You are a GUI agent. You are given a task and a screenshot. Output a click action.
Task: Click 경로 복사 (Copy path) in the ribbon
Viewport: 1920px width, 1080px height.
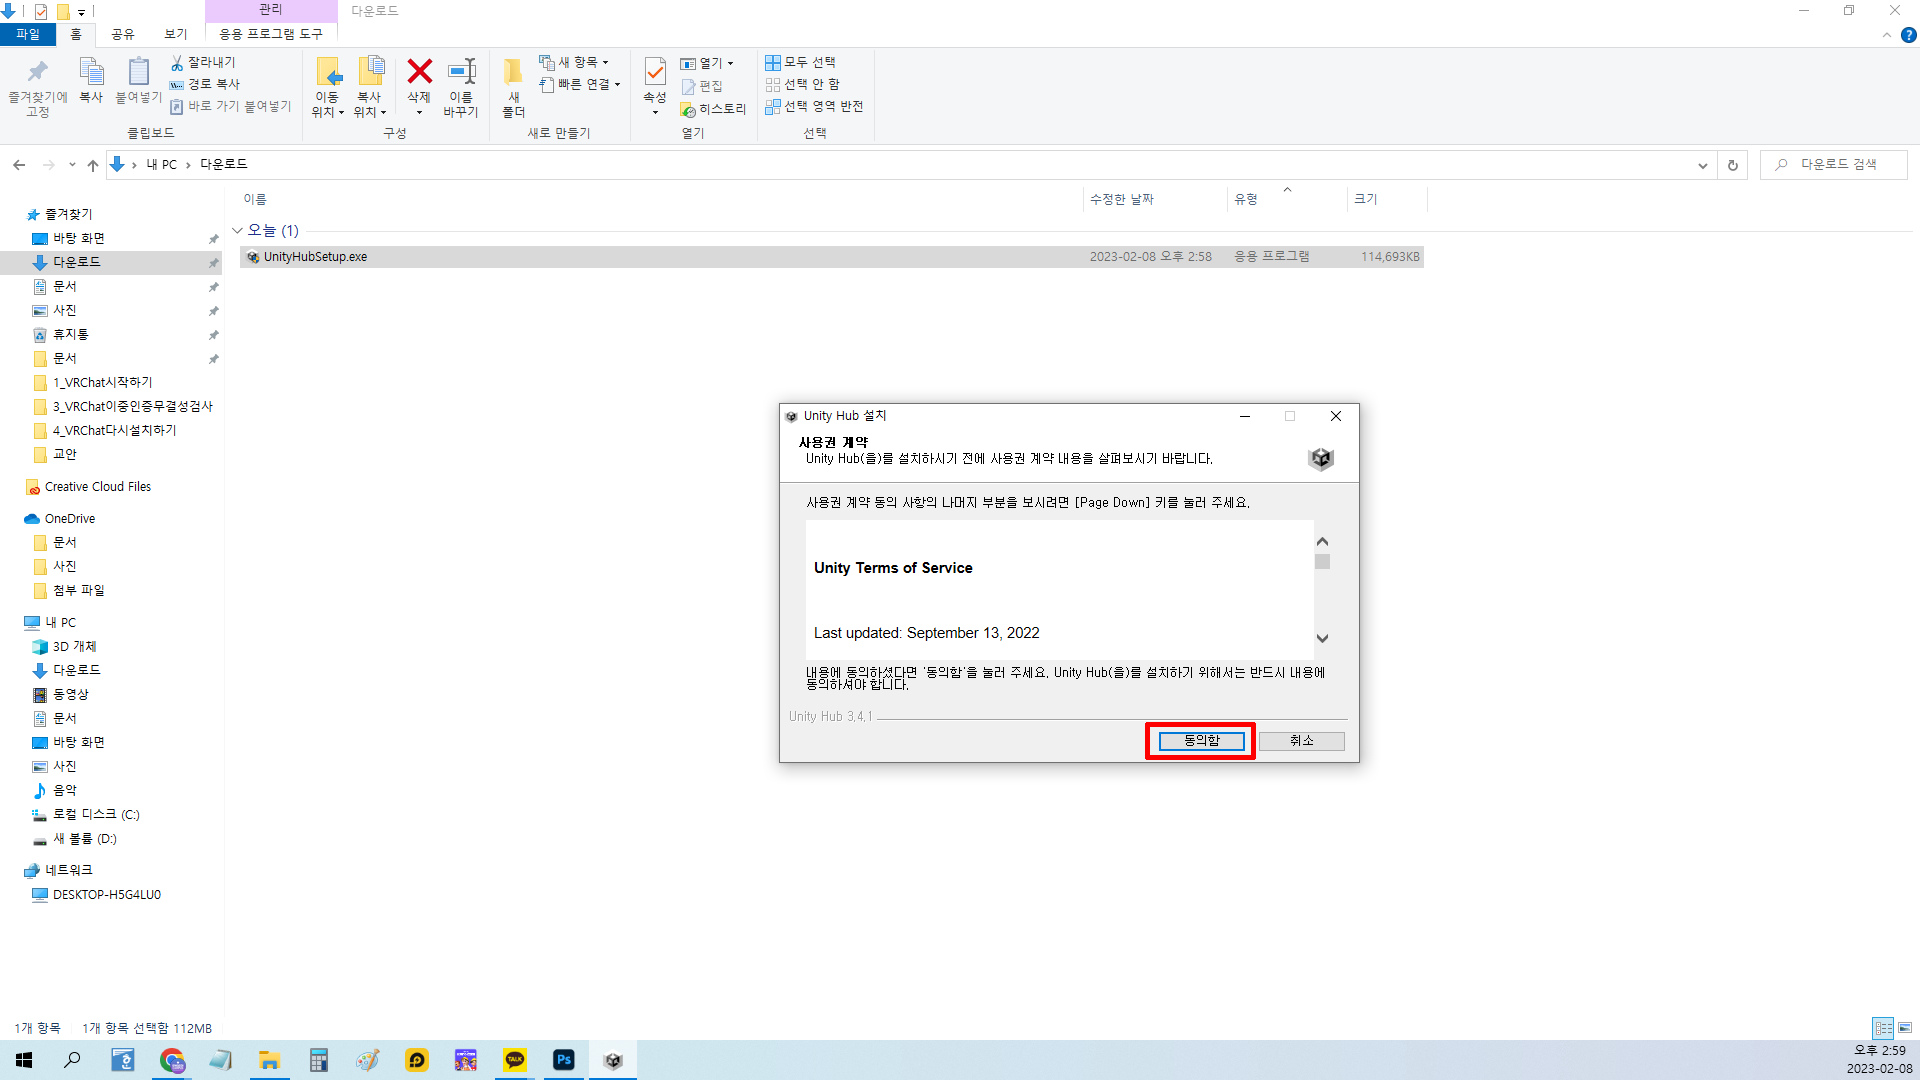(x=205, y=84)
